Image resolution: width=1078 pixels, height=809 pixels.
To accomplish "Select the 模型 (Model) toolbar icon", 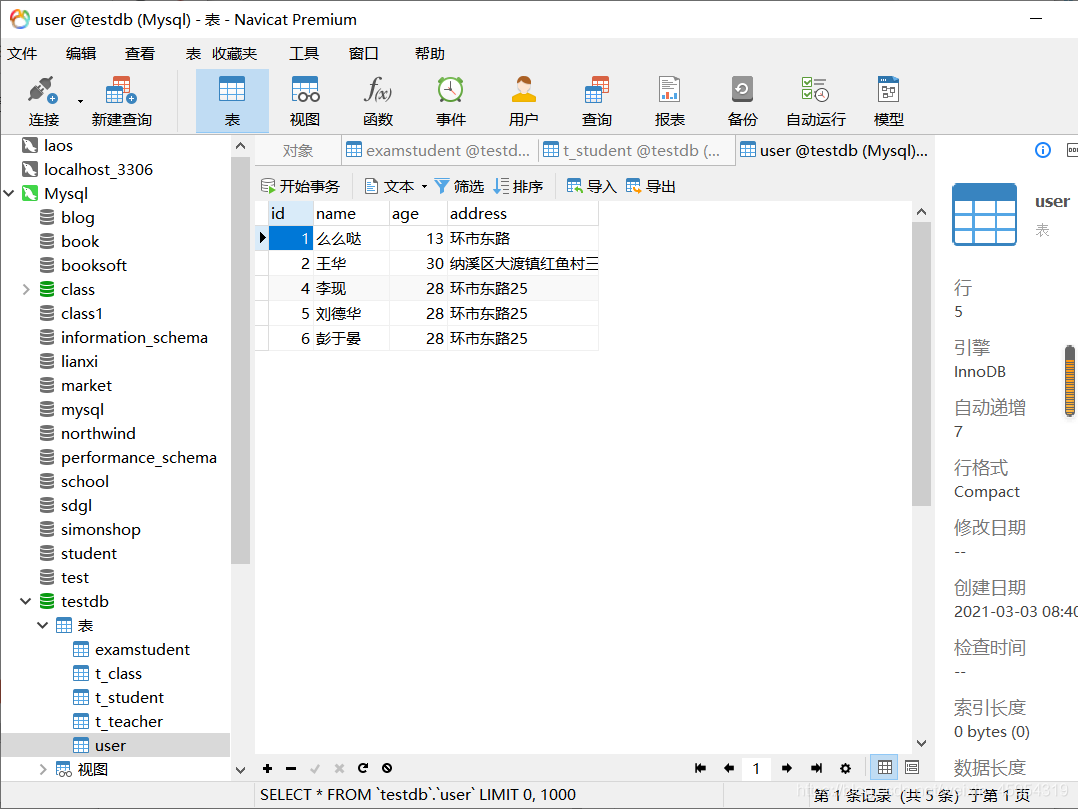I will [x=888, y=100].
